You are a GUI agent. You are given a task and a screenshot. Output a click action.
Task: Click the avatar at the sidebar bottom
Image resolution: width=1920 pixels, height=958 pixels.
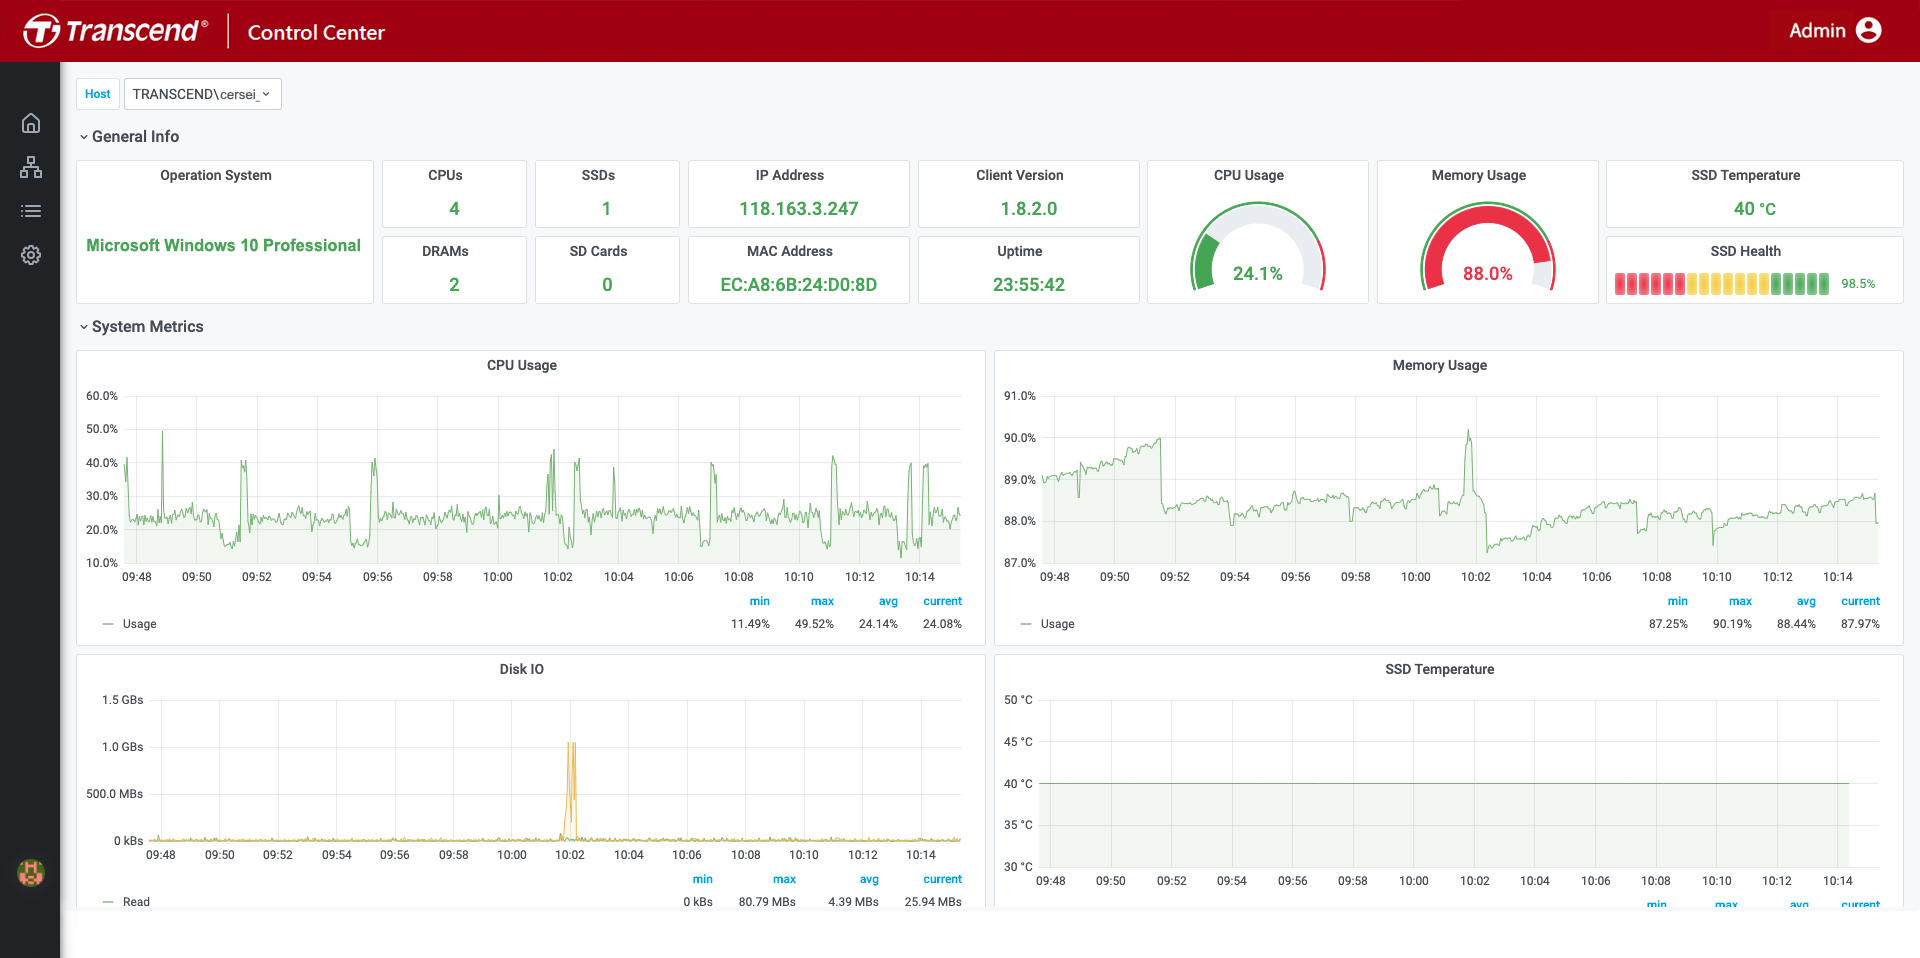click(31, 873)
